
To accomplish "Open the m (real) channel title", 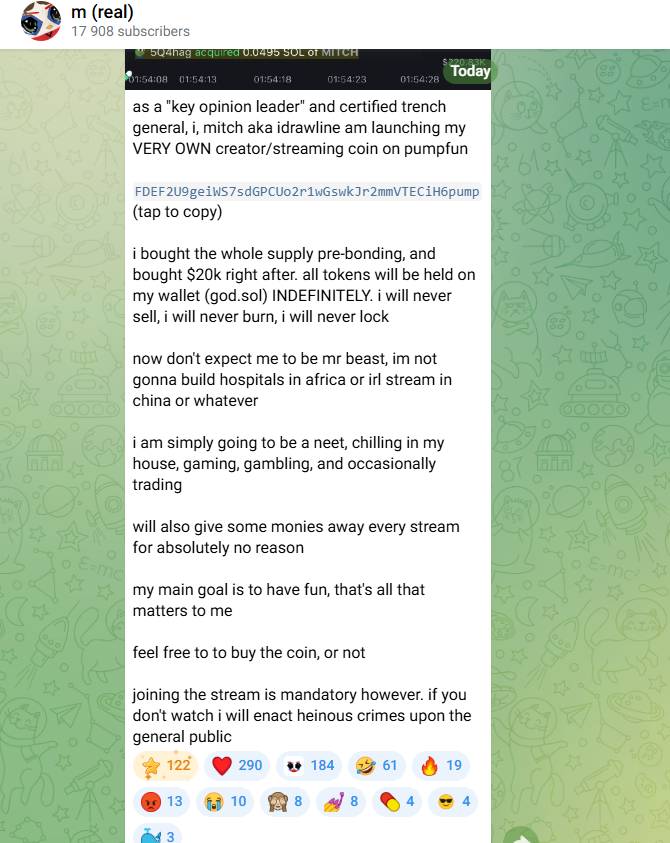I will (x=102, y=12).
